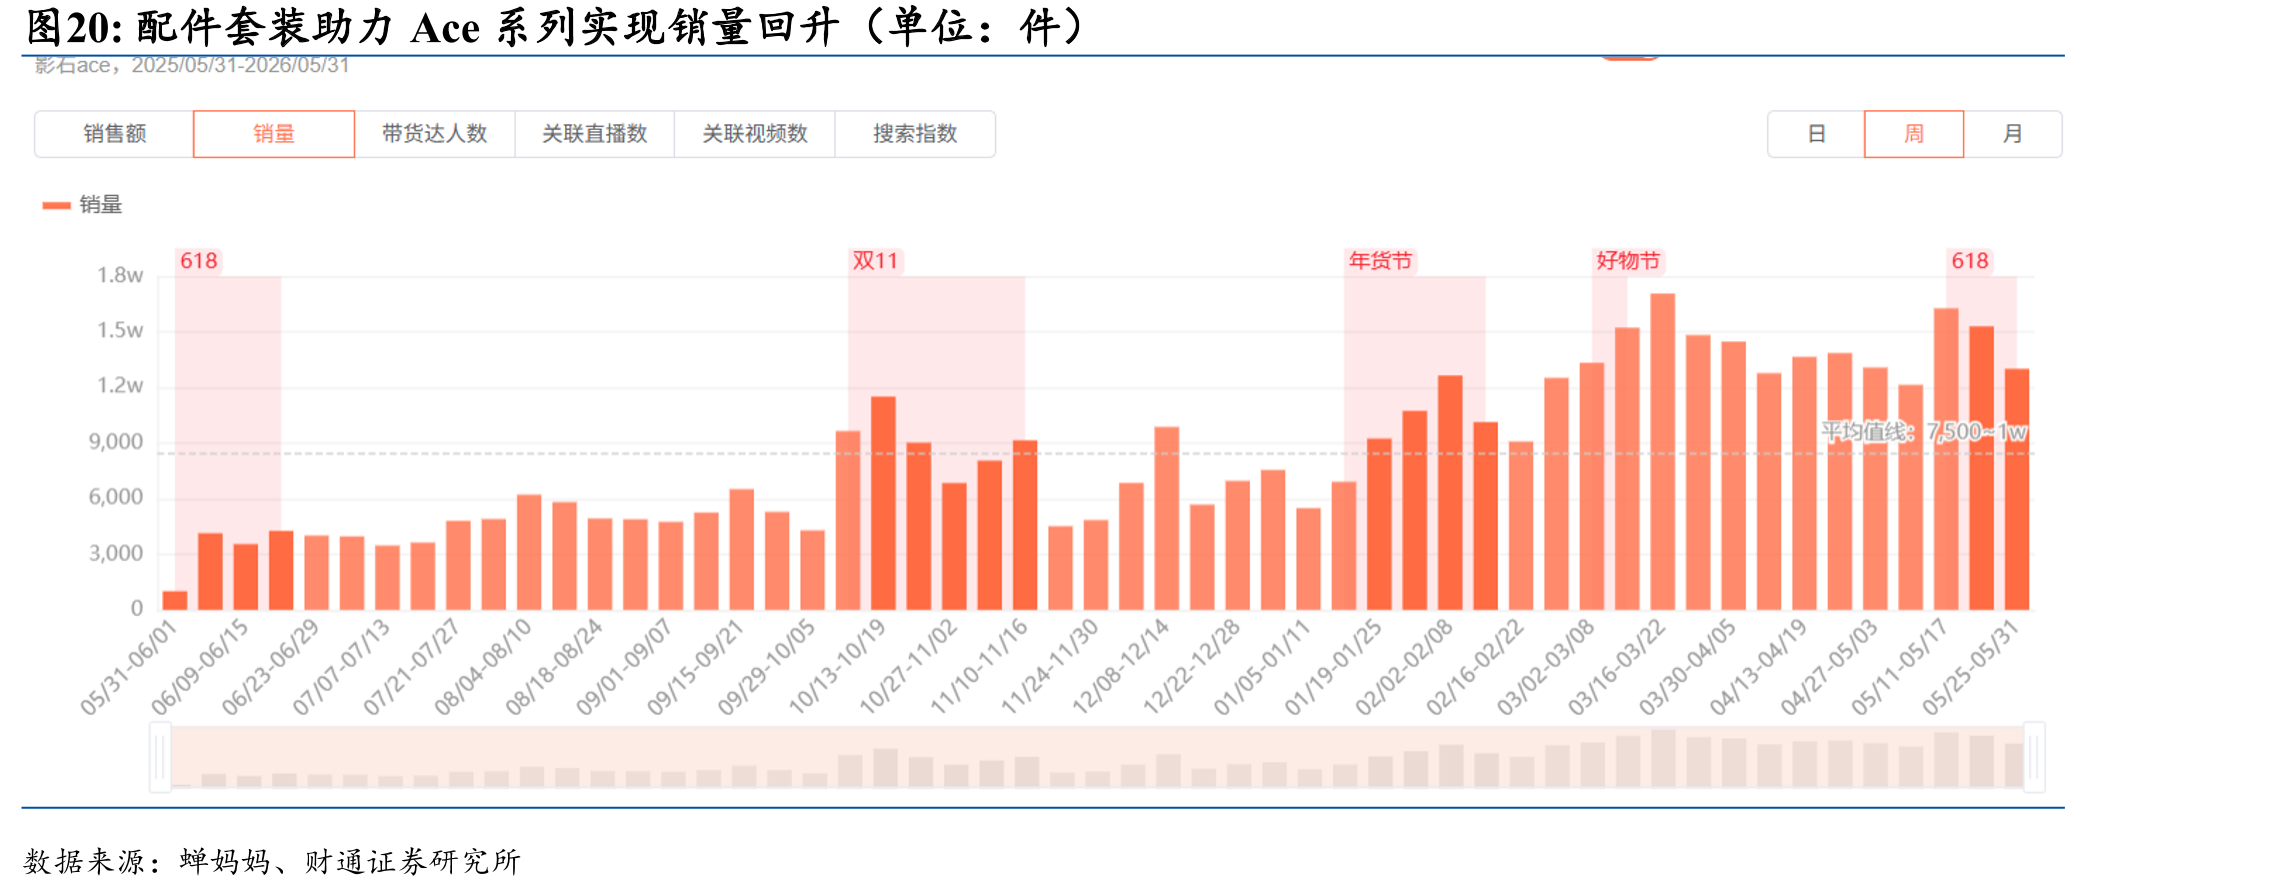The height and width of the screenshot is (893, 2279).
Task: Click the 好物节 event marker label
Action: (x=1628, y=261)
